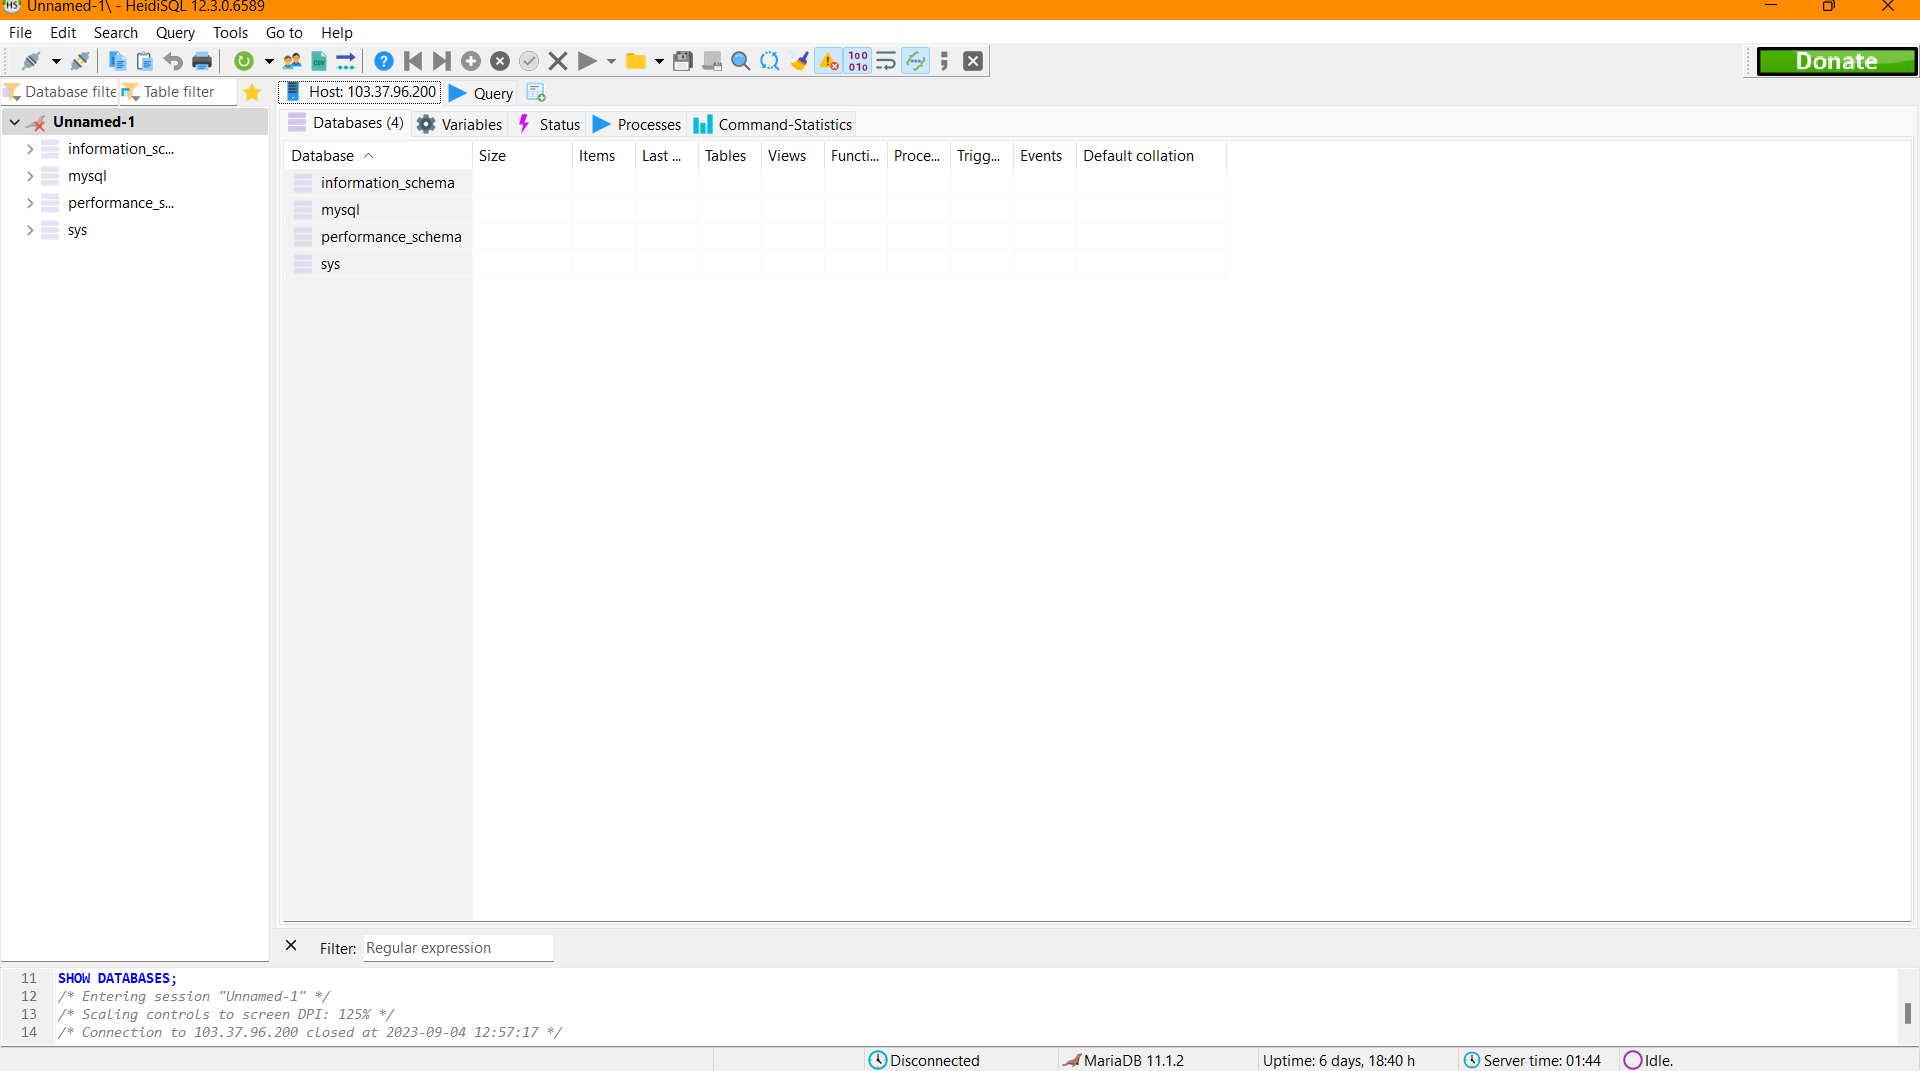1920x1071 pixels.
Task: Click the black X box toolbar icon
Action: (973, 61)
